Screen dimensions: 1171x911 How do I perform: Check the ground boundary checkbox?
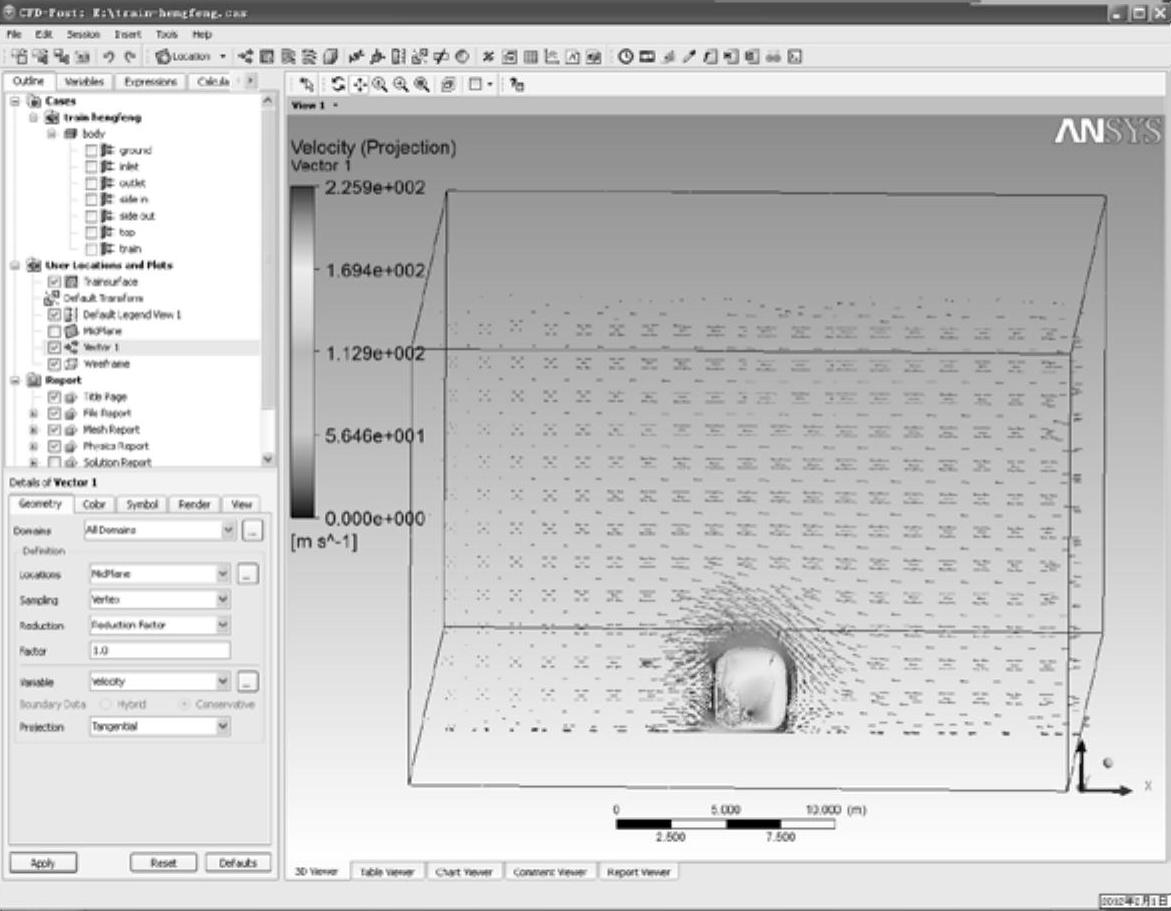pyautogui.click(x=92, y=150)
